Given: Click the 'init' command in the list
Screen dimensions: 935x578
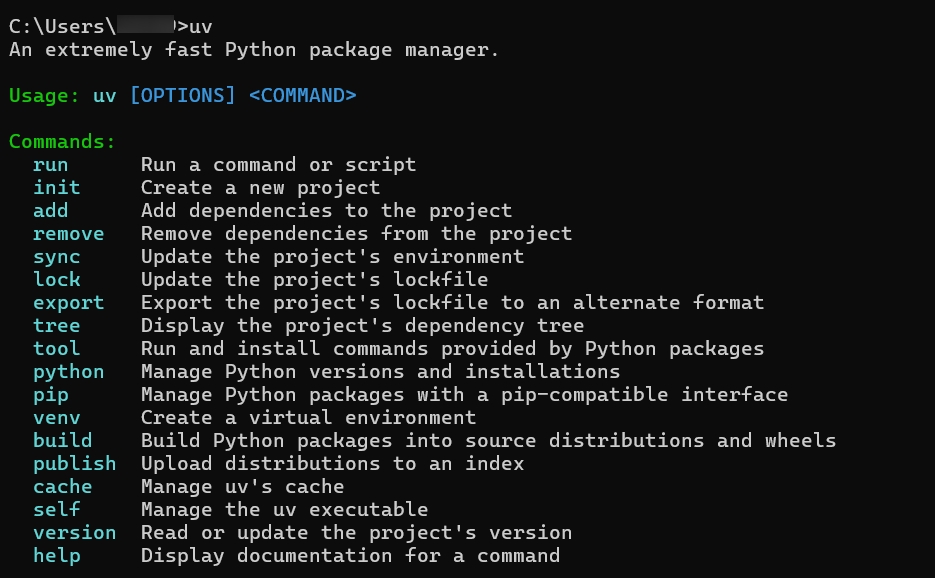Looking at the screenshot, I should (57, 188).
